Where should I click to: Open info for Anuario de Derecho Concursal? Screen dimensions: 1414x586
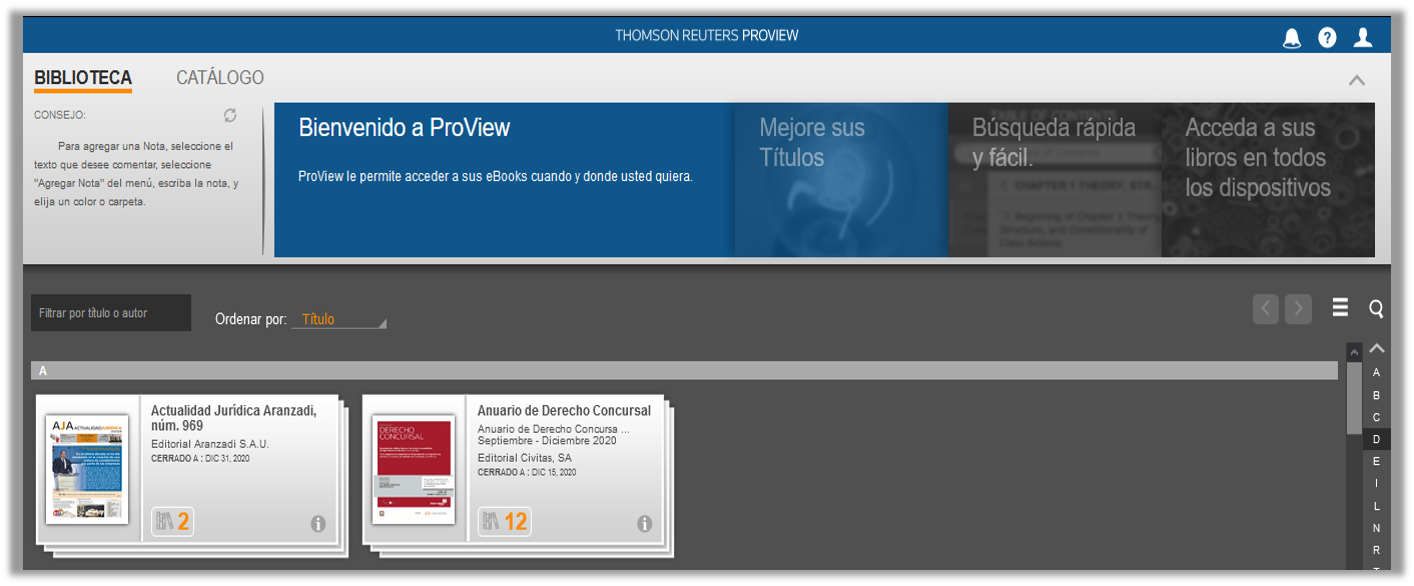coord(645,523)
